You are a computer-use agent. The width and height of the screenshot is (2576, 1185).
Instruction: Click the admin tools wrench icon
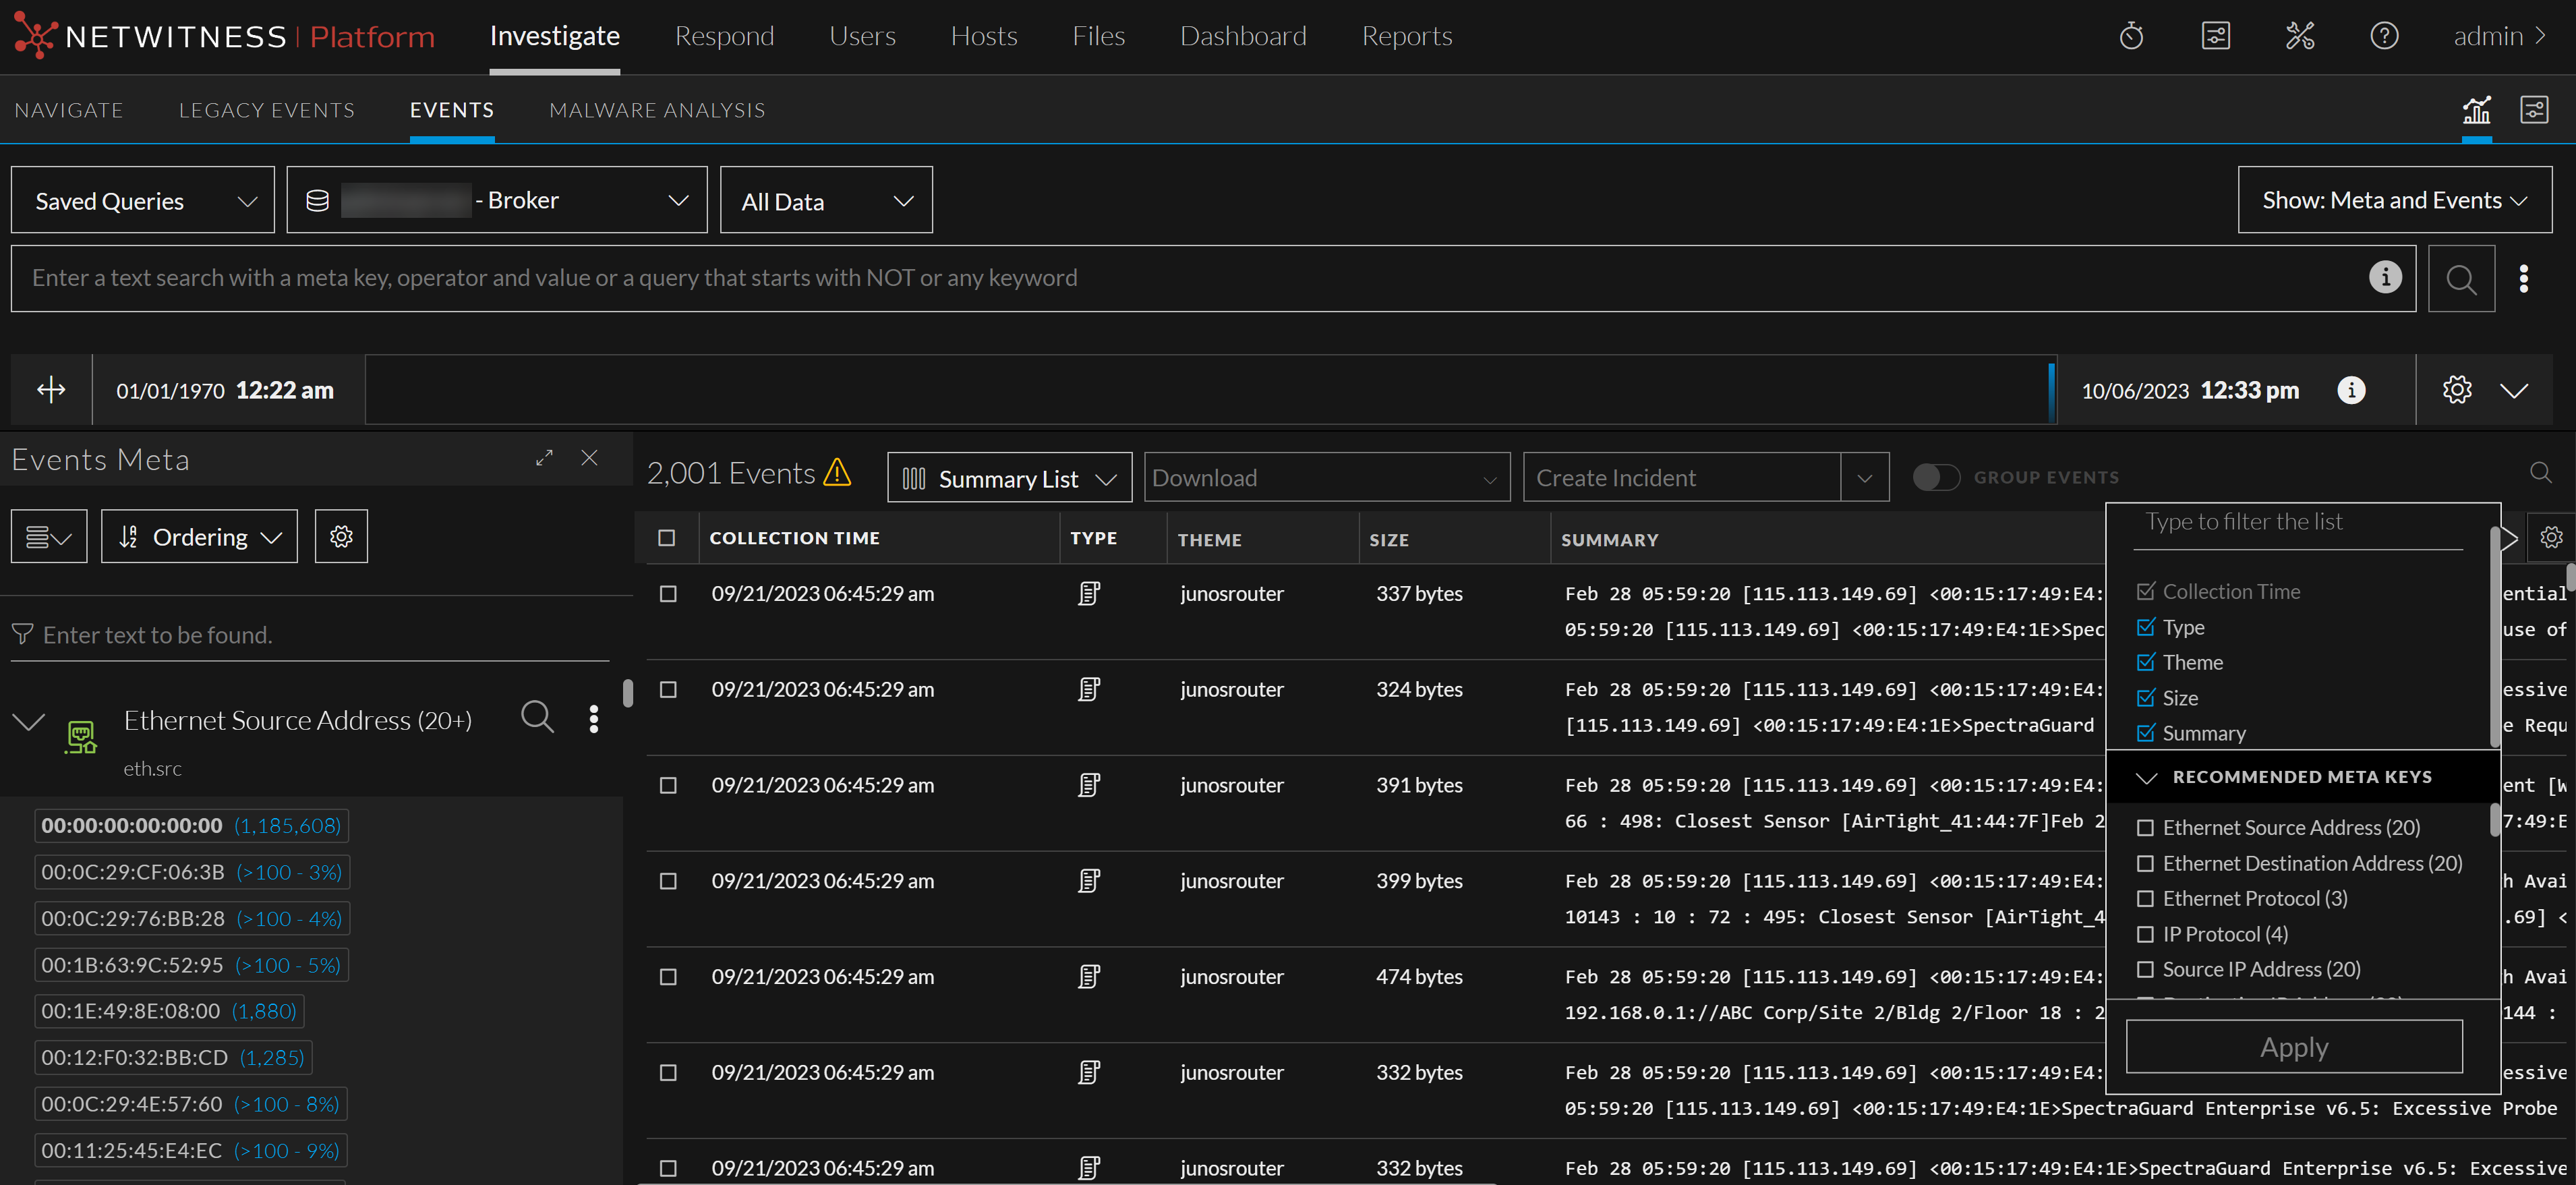coord(2300,37)
